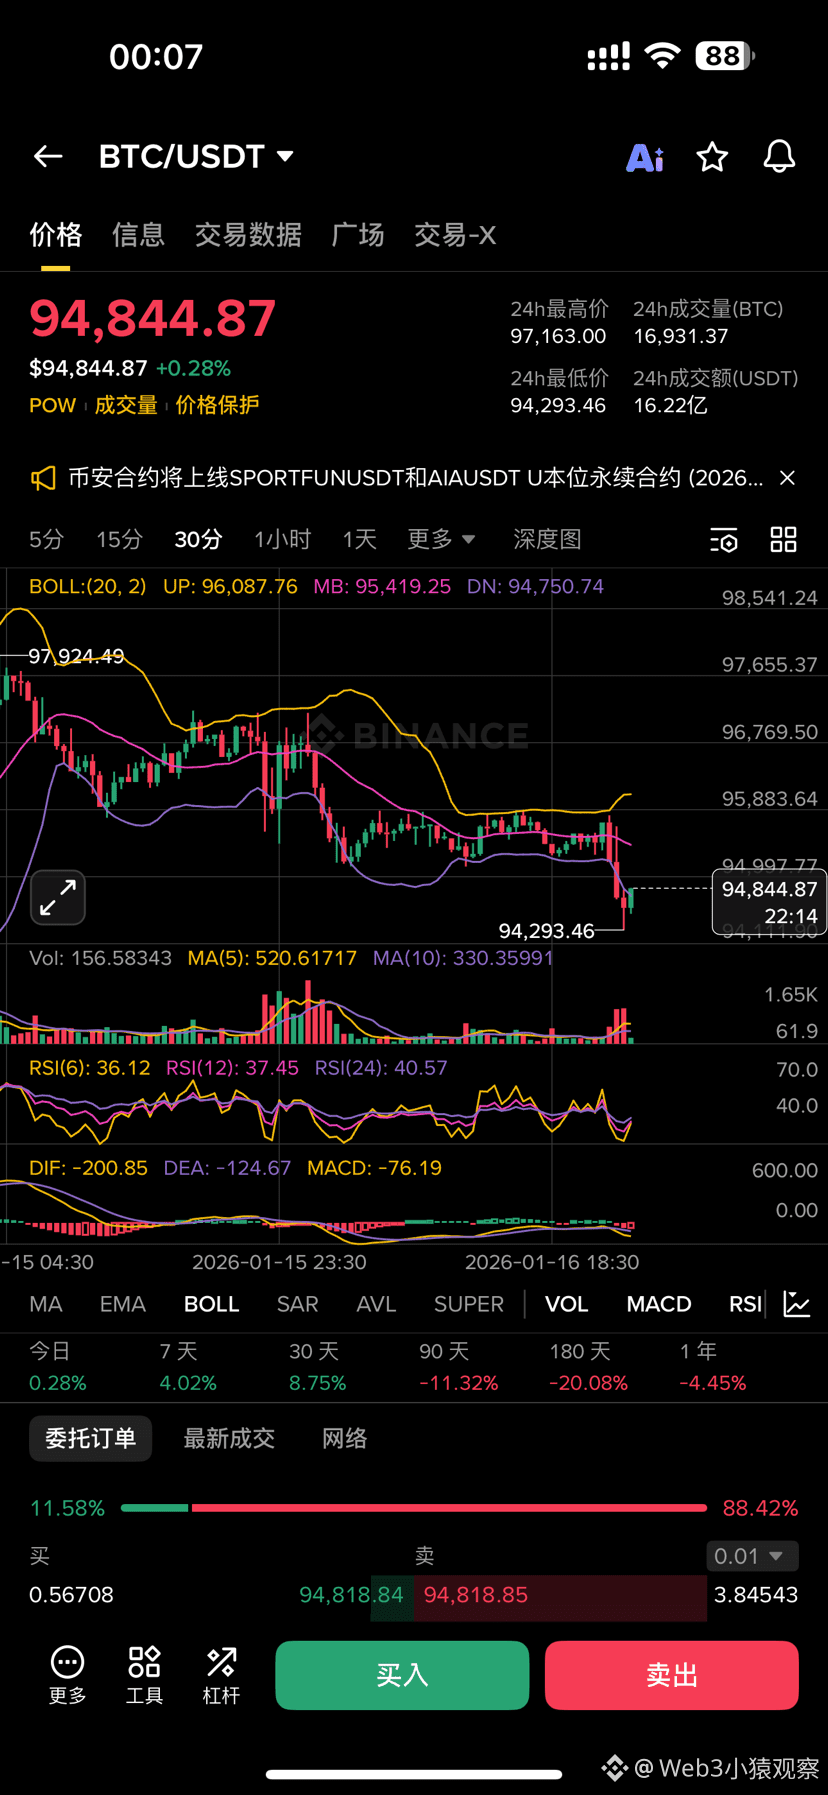This screenshot has height=1795, width=828.
Task: Open chart settings icon
Action: coord(724,540)
